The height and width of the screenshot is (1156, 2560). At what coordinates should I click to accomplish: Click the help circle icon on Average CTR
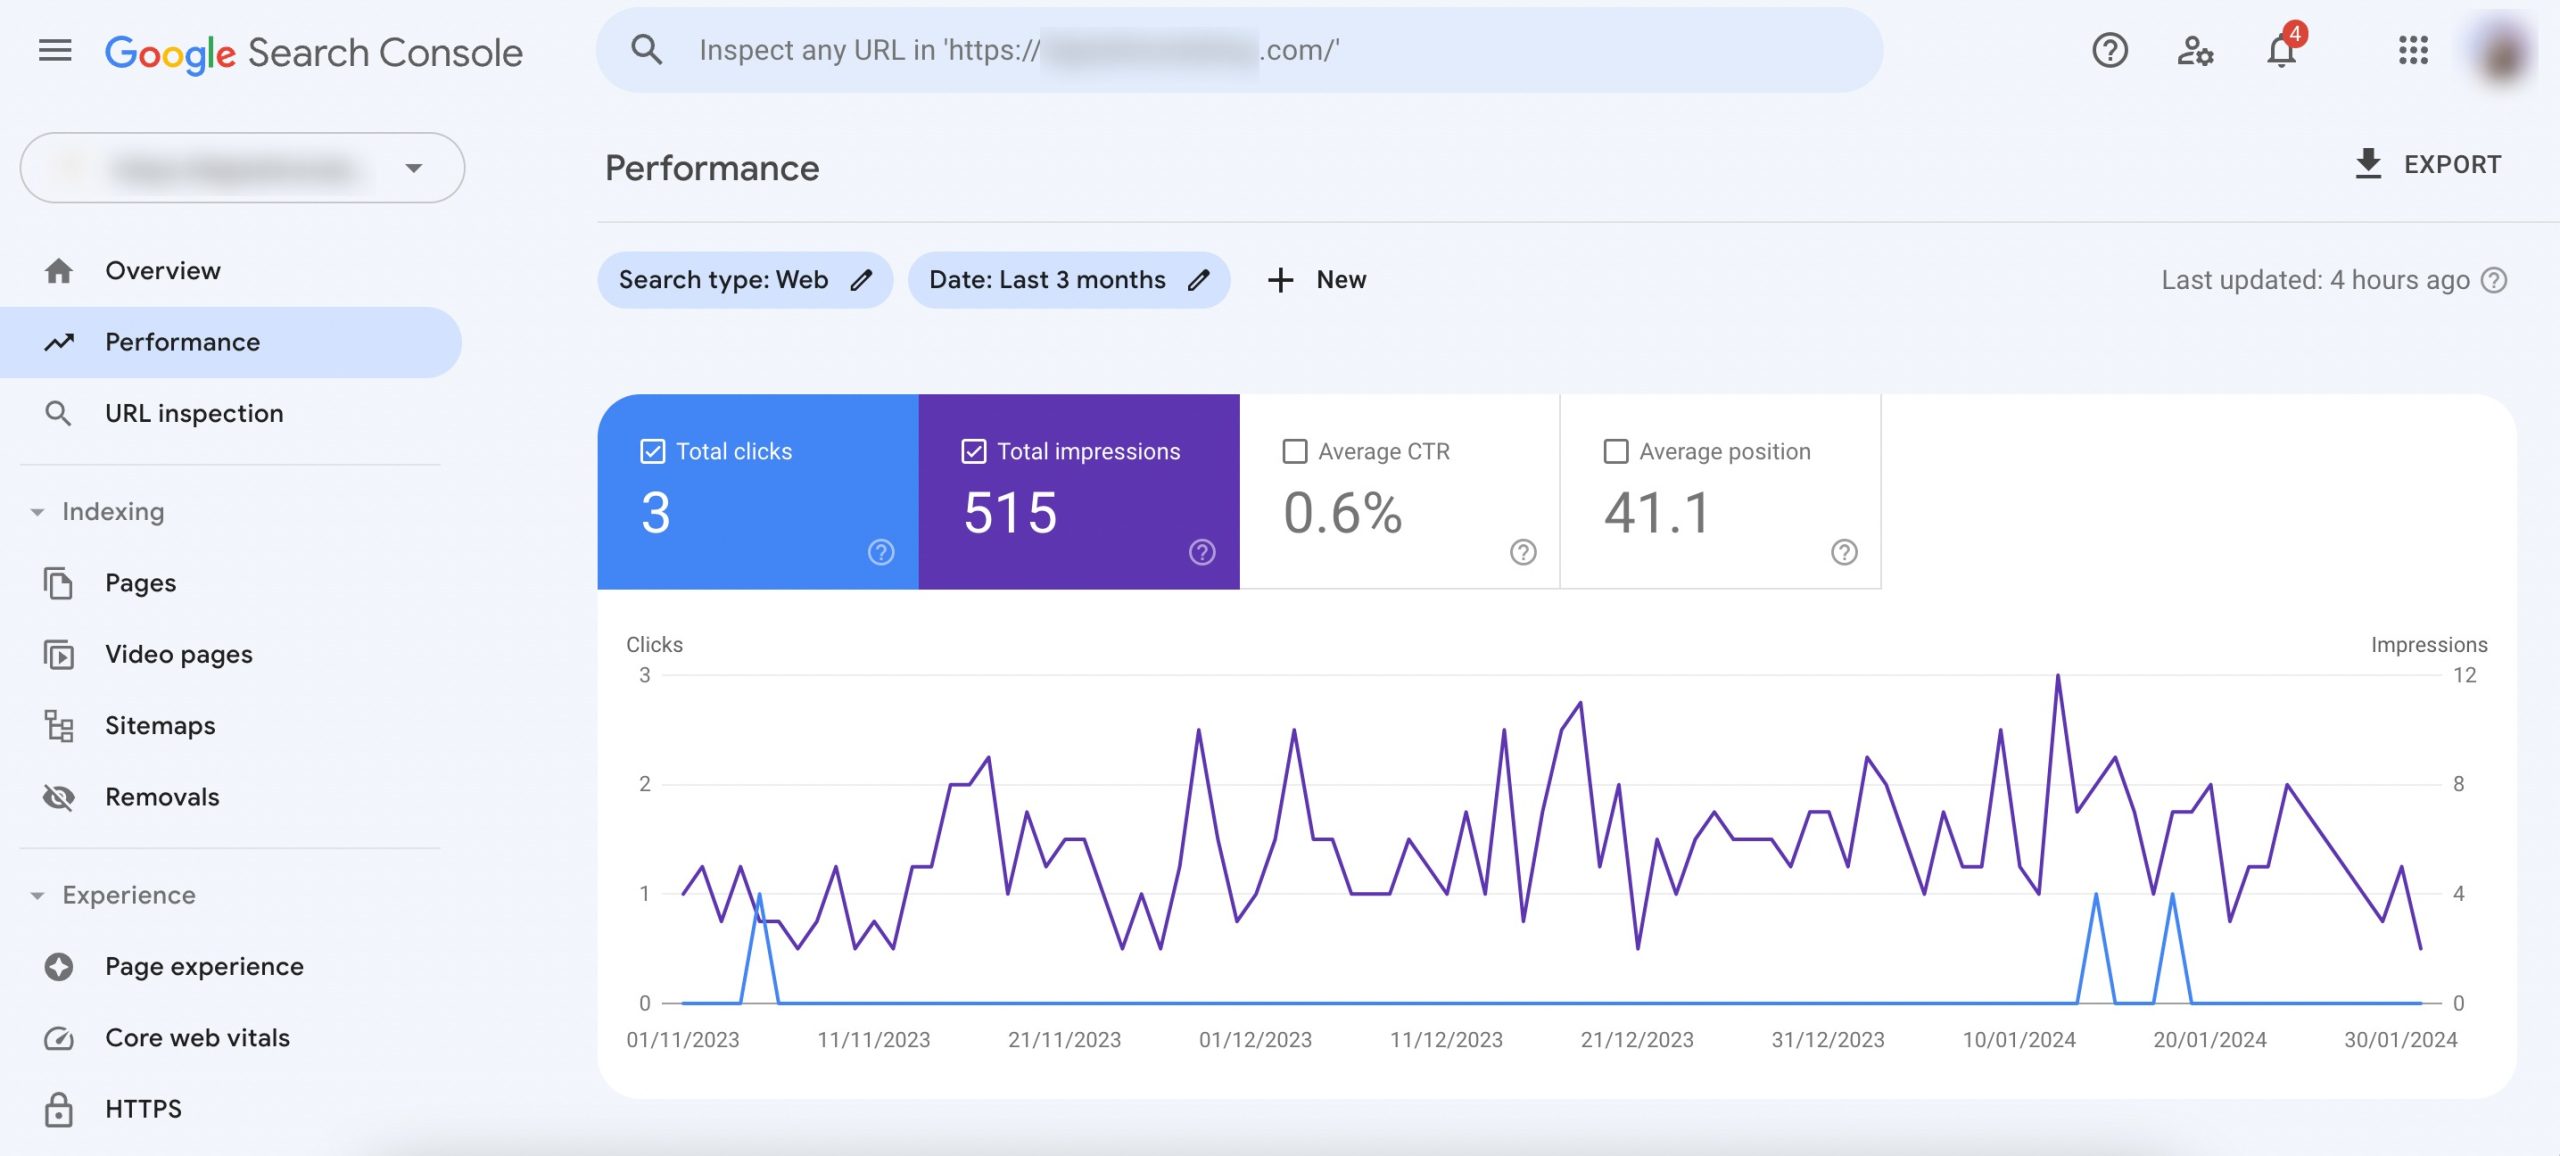pyautogui.click(x=1522, y=552)
